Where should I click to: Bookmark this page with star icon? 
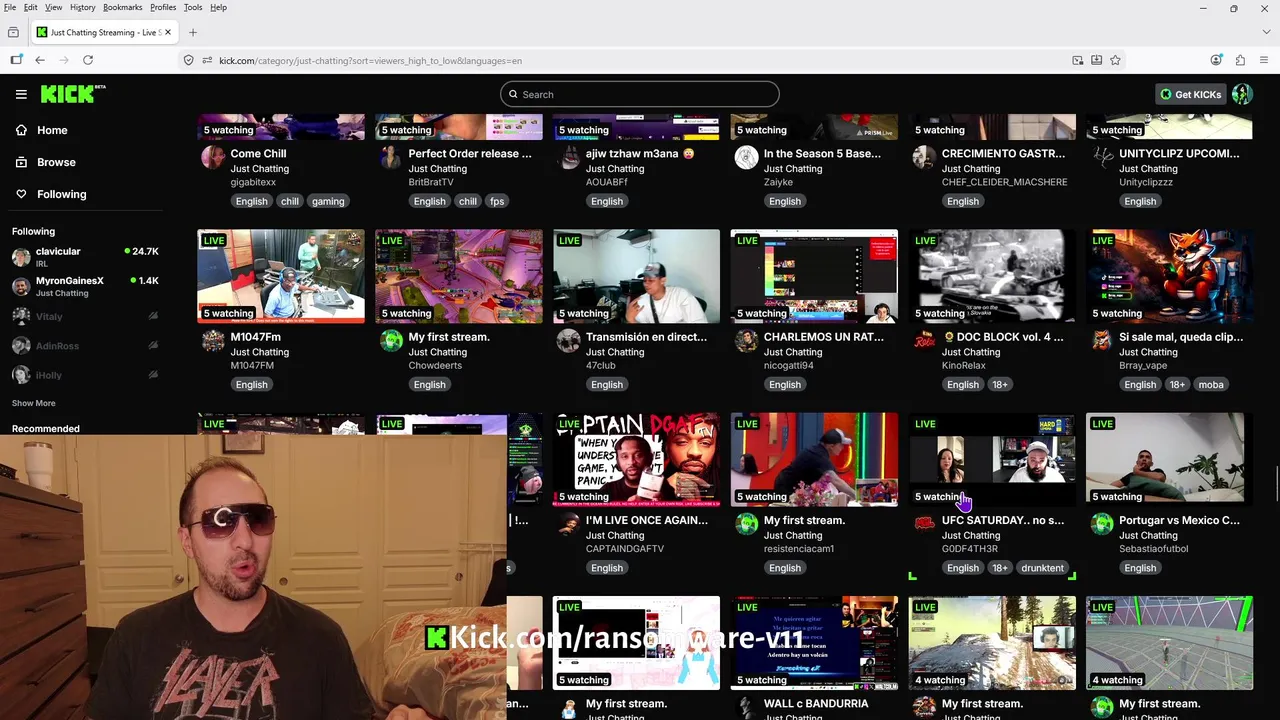point(1115,60)
